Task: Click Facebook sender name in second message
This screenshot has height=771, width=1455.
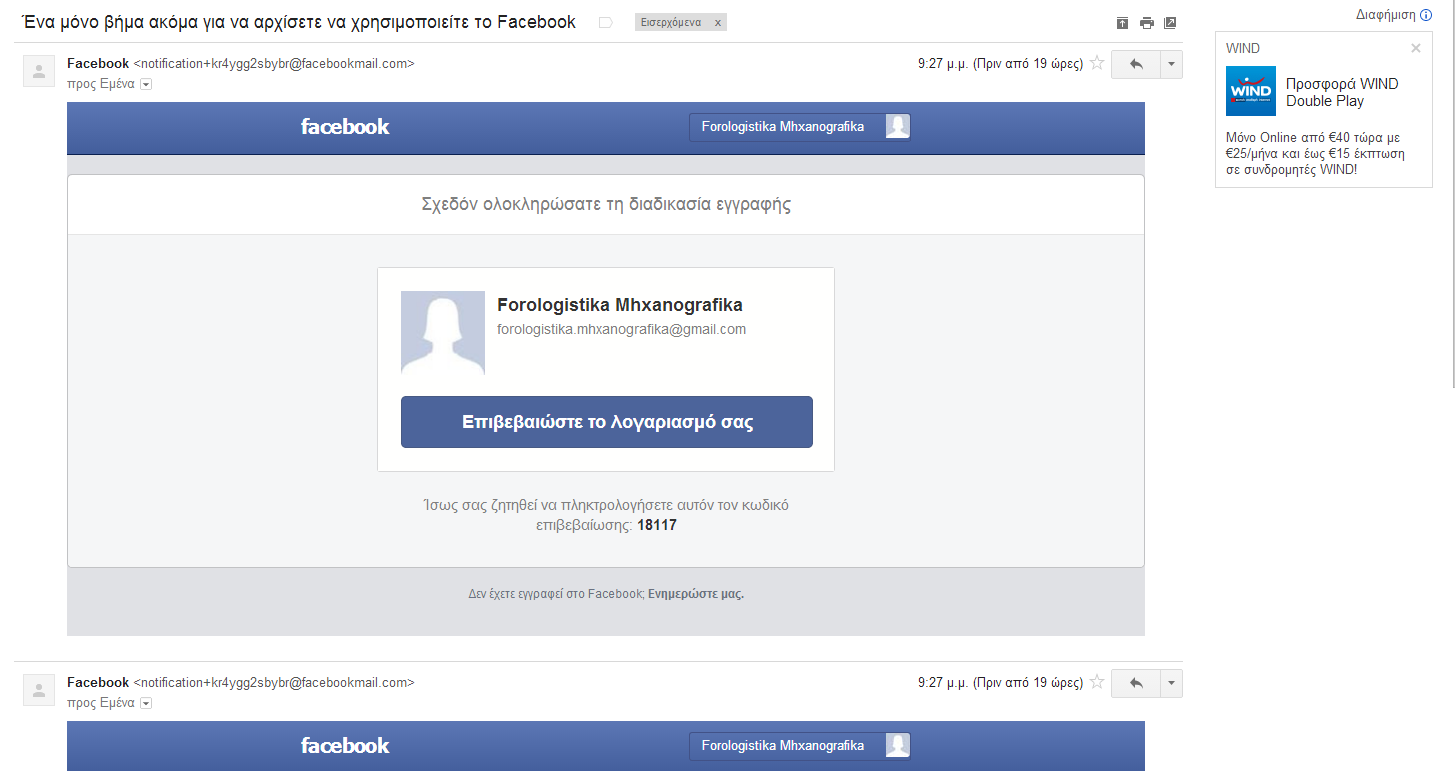Action: (98, 682)
